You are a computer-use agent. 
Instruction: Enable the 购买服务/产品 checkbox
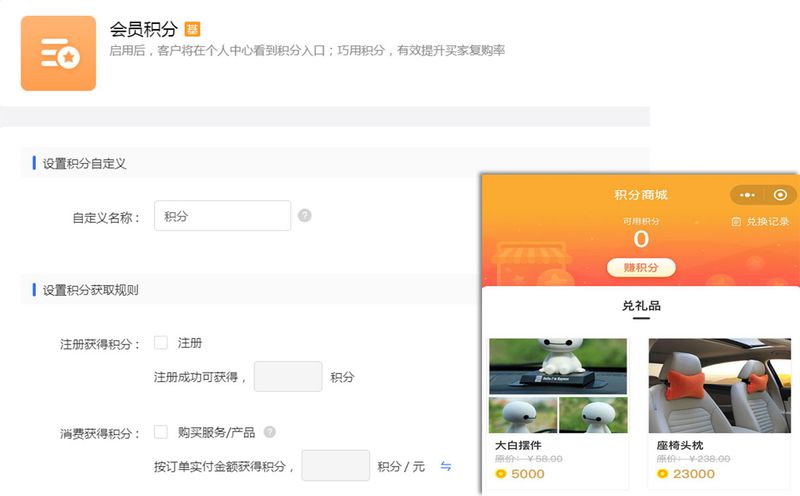click(161, 432)
